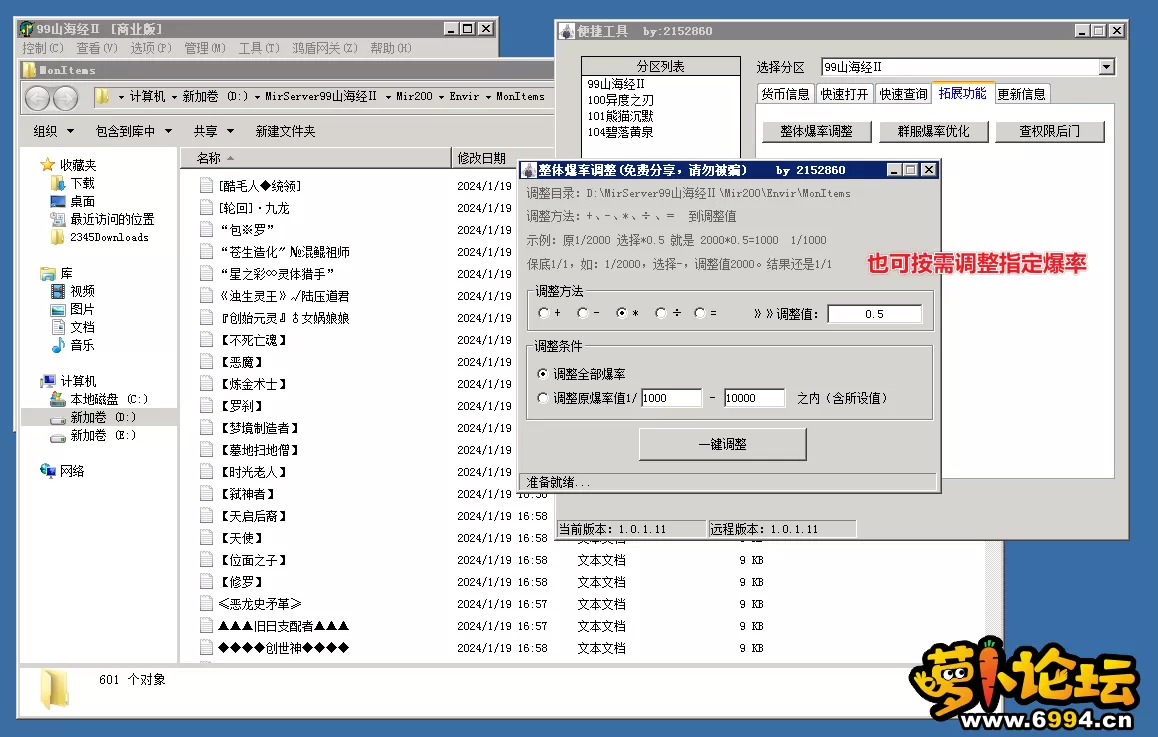Choose 调整原爆率值 range radio option
The width and height of the screenshot is (1158, 737).
pos(543,398)
